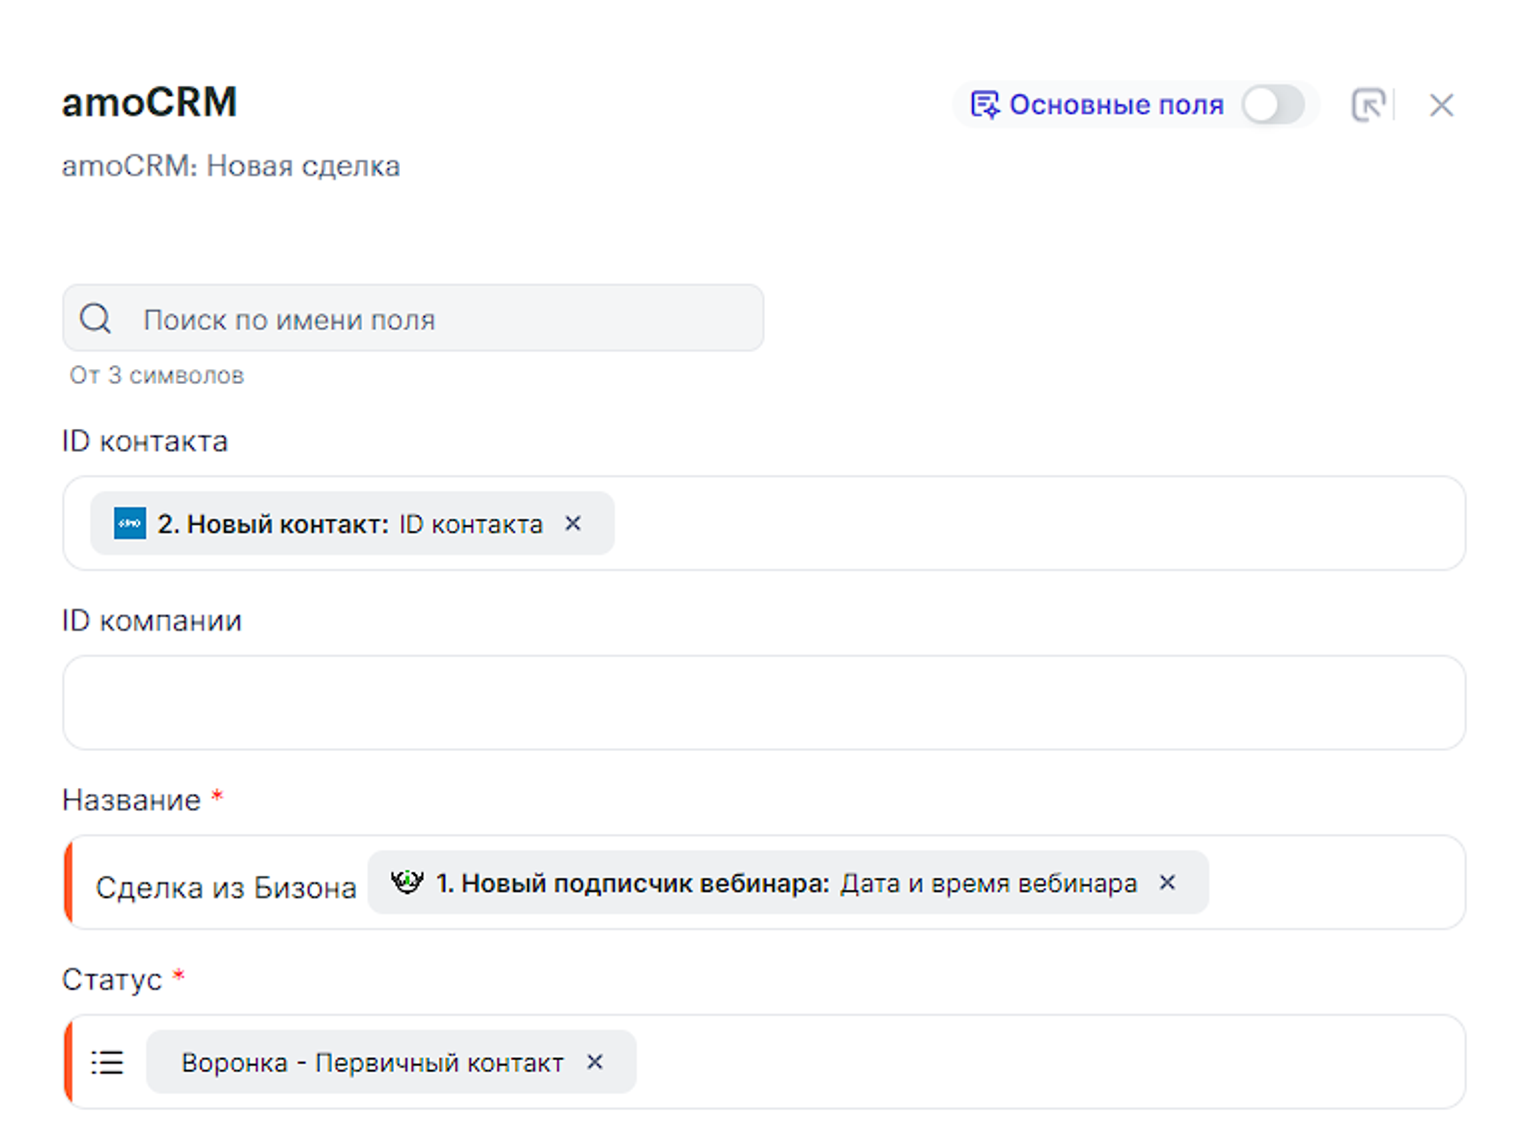Remove the Первичный контакт status value

point(595,1061)
